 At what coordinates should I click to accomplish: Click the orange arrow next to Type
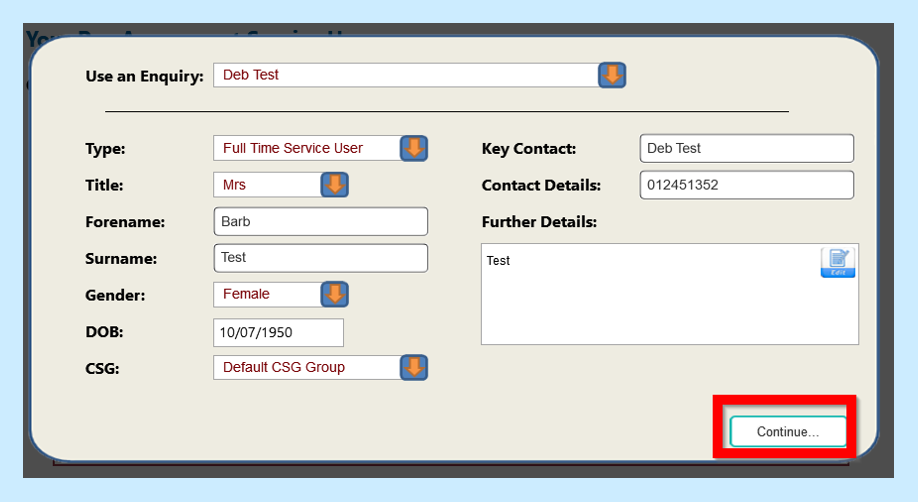414,148
